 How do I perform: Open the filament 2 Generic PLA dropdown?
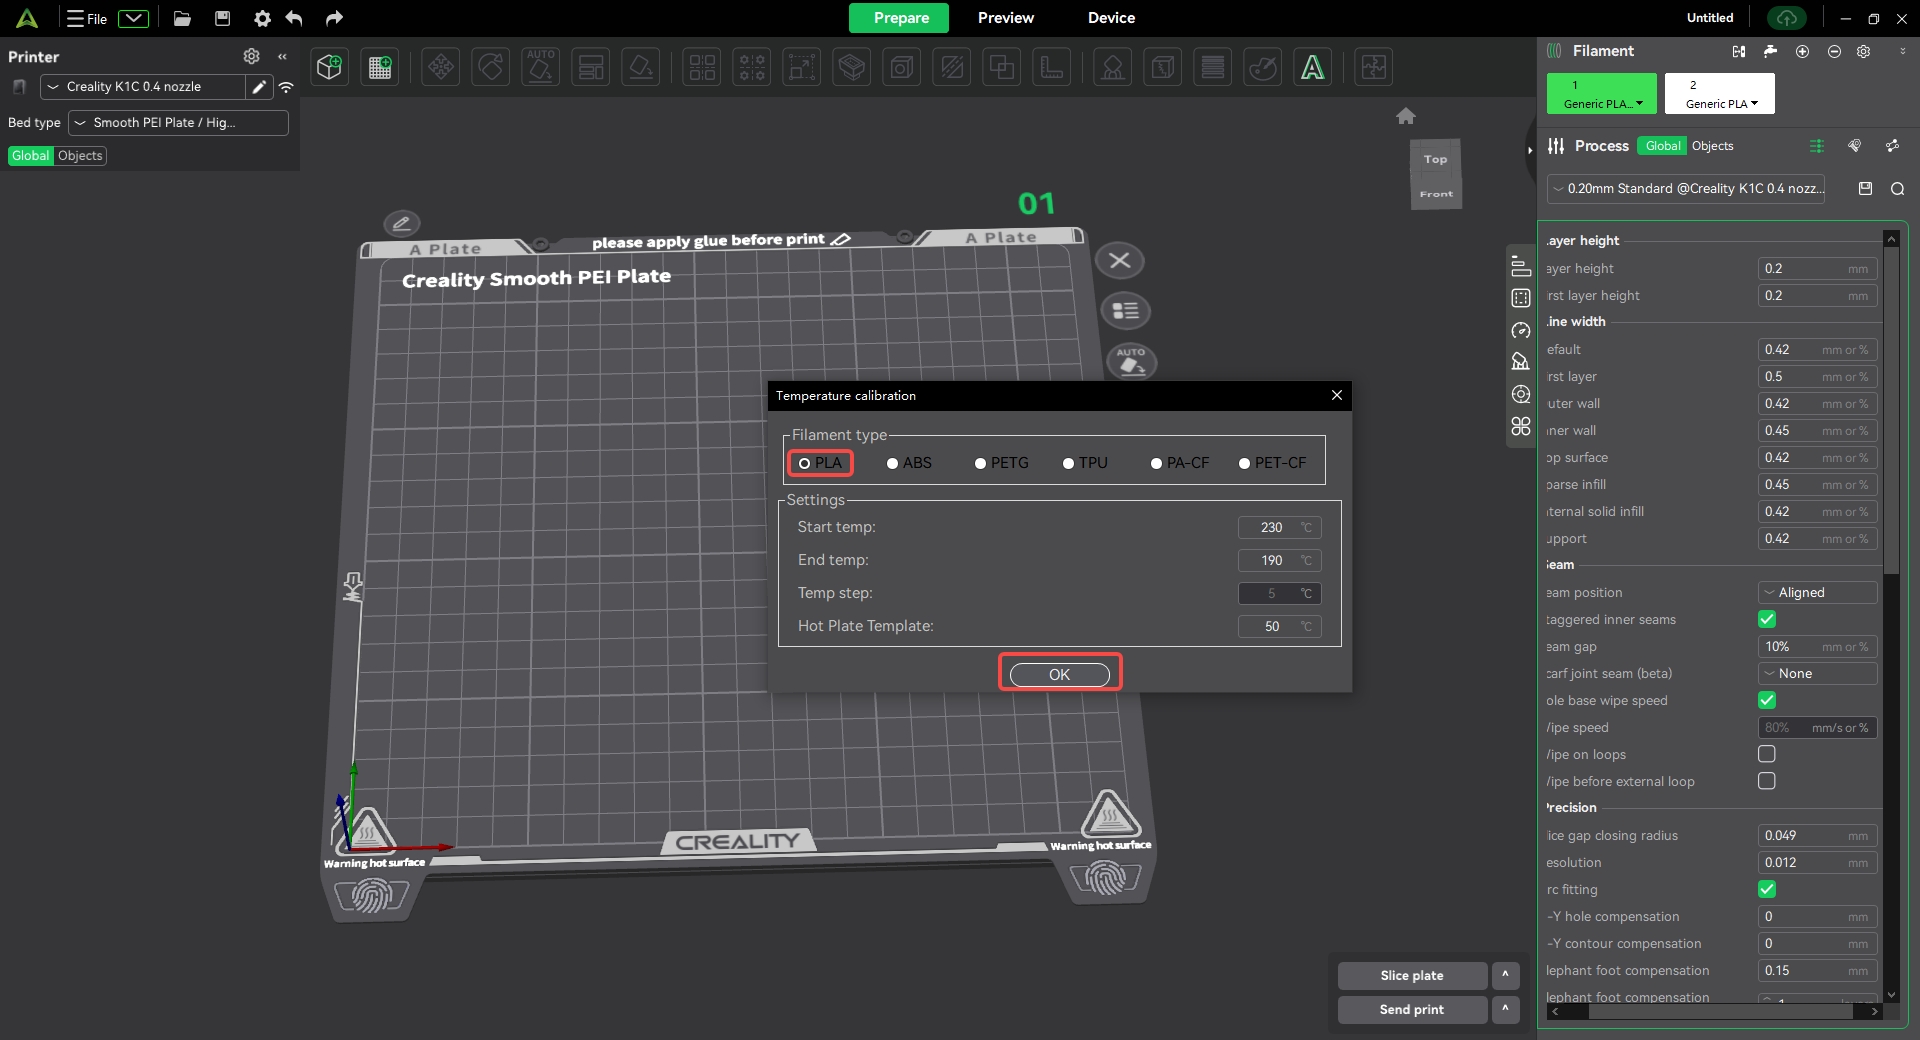[1720, 94]
